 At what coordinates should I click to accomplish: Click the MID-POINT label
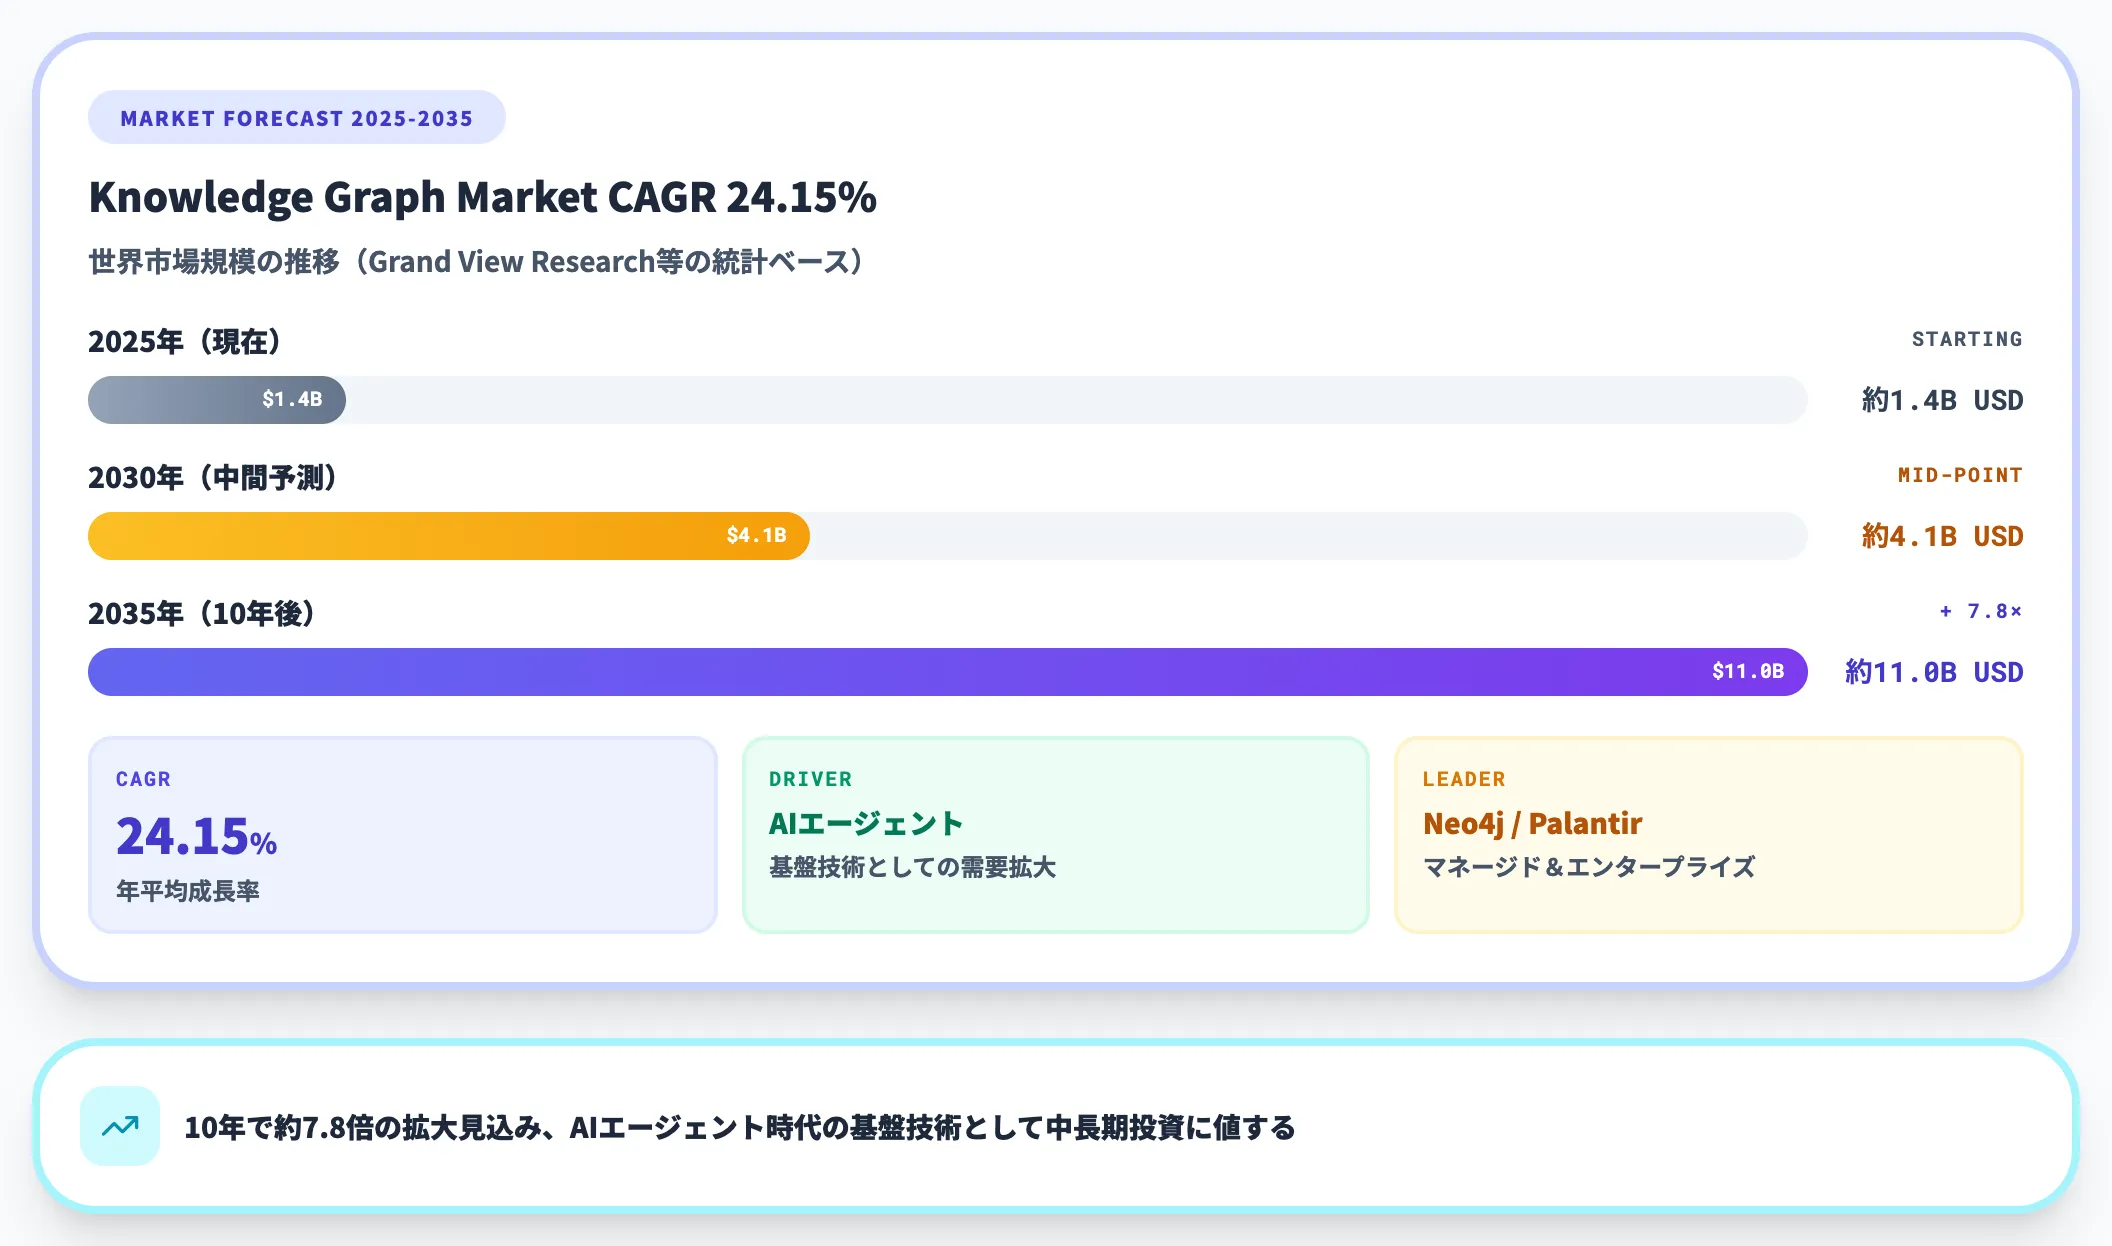pyautogui.click(x=1959, y=475)
